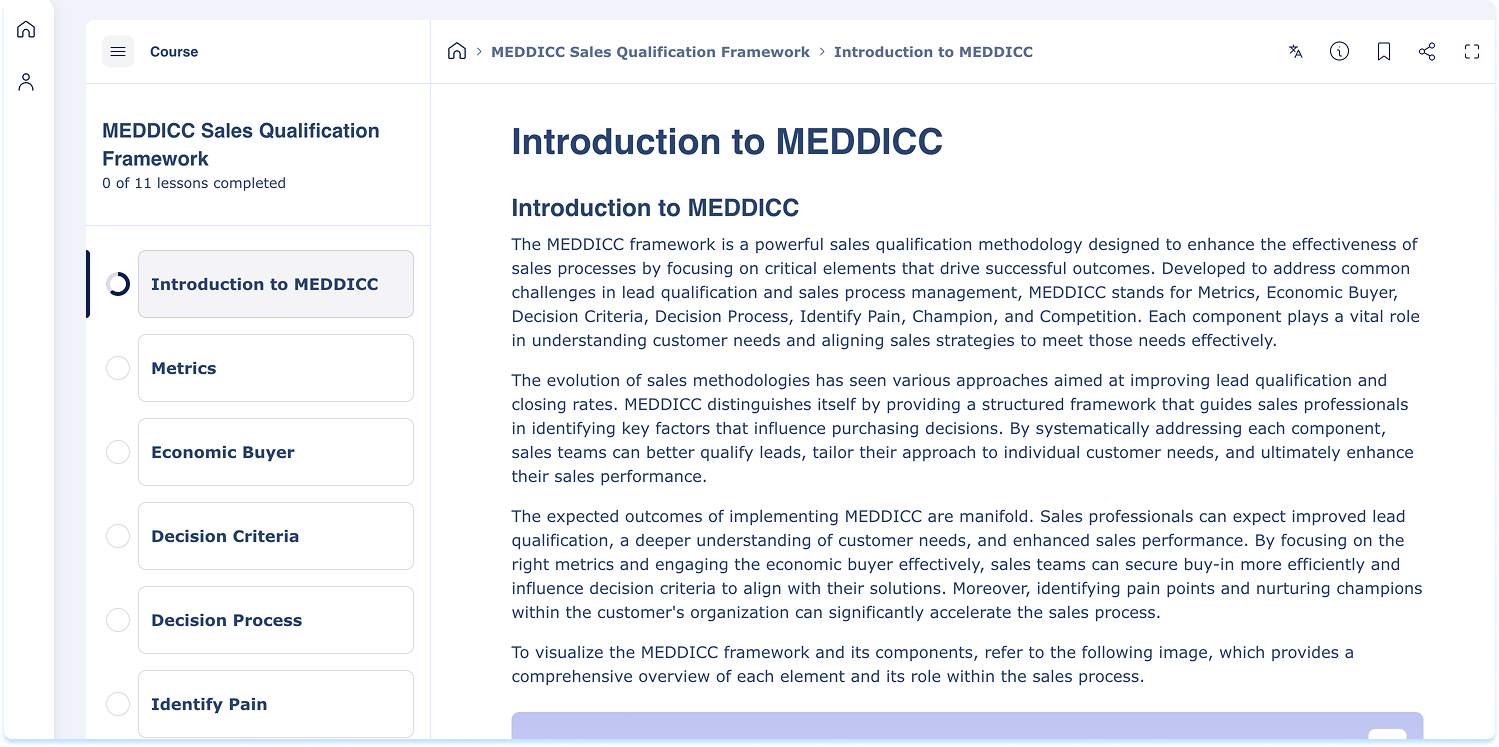Open the Decision Process lesson
Viewport: 1499px width, 747px height.
coord(275,620)
